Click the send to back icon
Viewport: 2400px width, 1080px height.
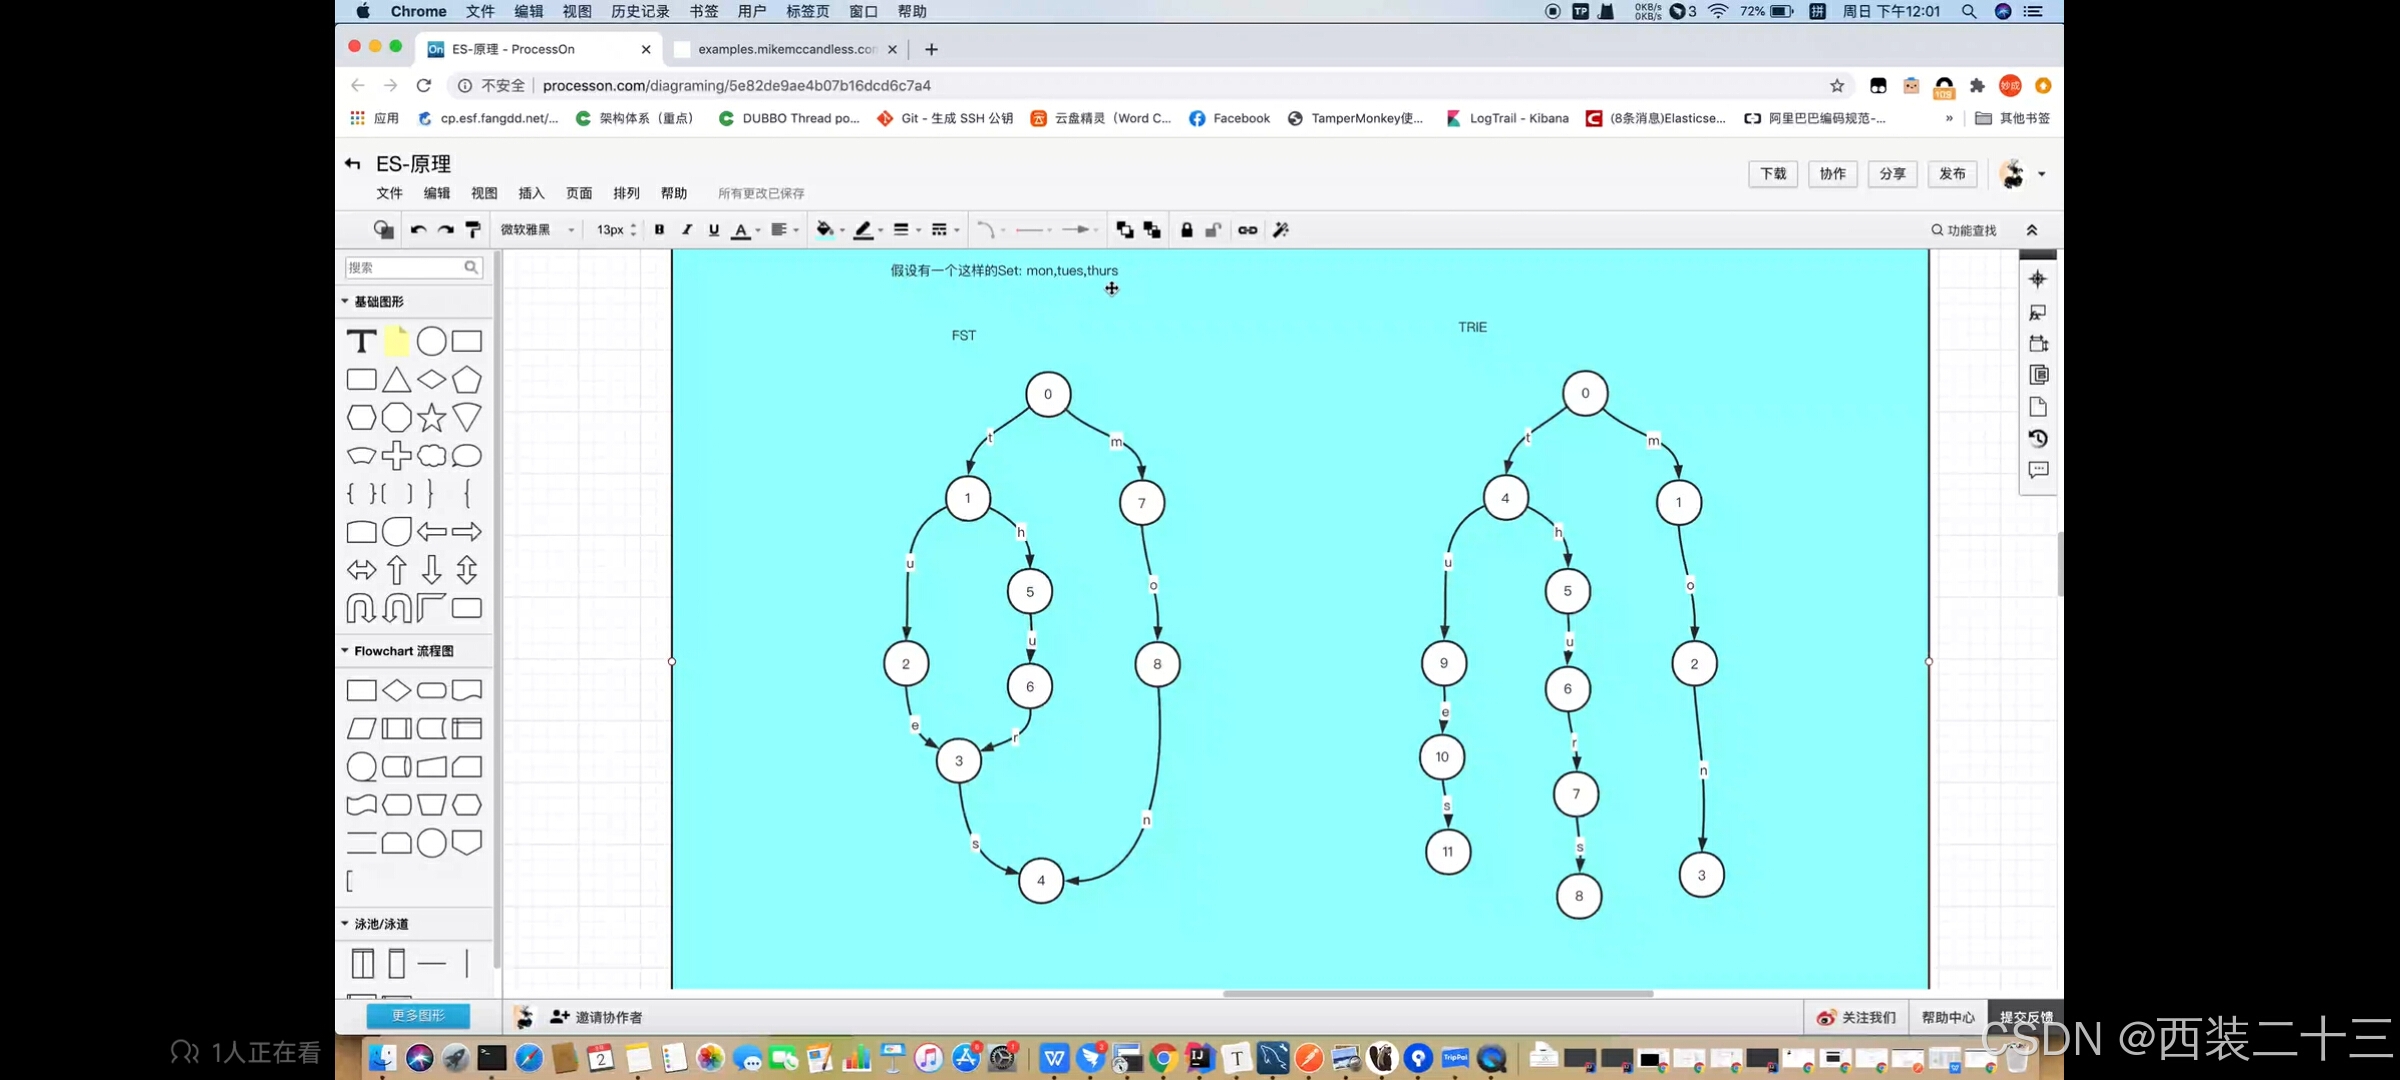pos(1152,230)
